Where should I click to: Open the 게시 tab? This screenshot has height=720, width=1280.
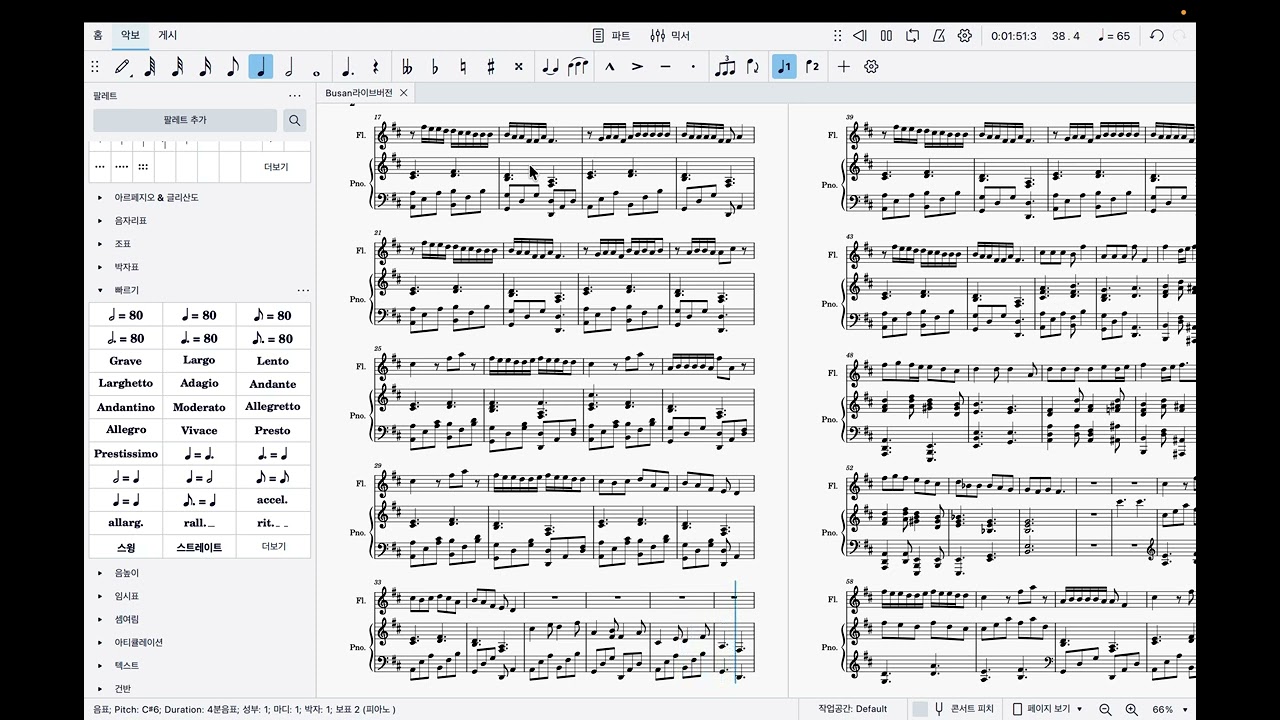(x=168, y=35)
